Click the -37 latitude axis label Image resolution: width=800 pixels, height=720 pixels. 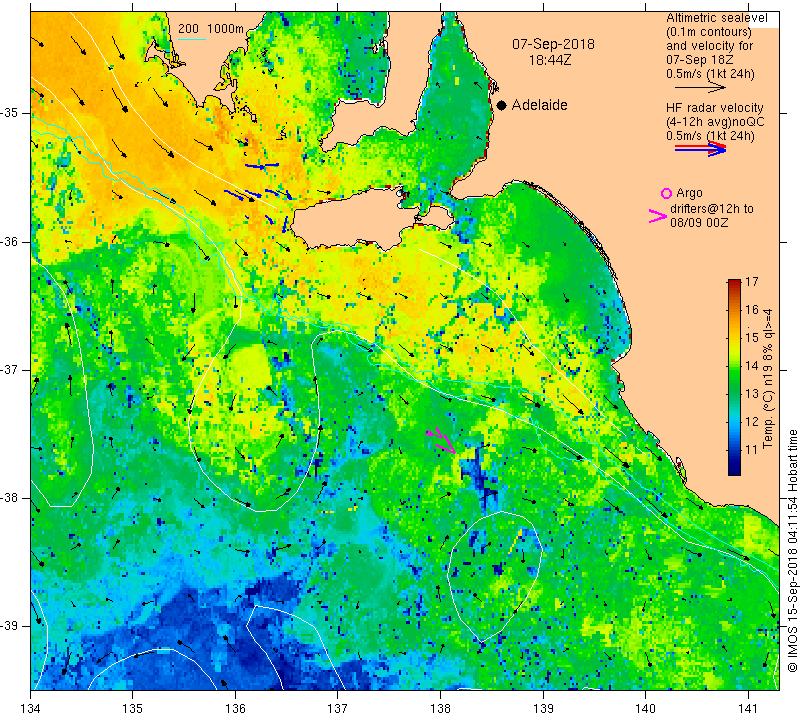click(10, 369)
